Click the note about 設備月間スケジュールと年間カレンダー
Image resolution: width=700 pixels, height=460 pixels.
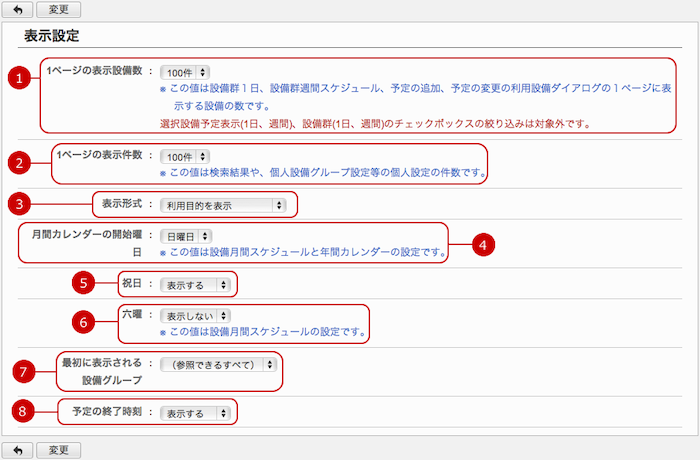(x=304, y=252)
